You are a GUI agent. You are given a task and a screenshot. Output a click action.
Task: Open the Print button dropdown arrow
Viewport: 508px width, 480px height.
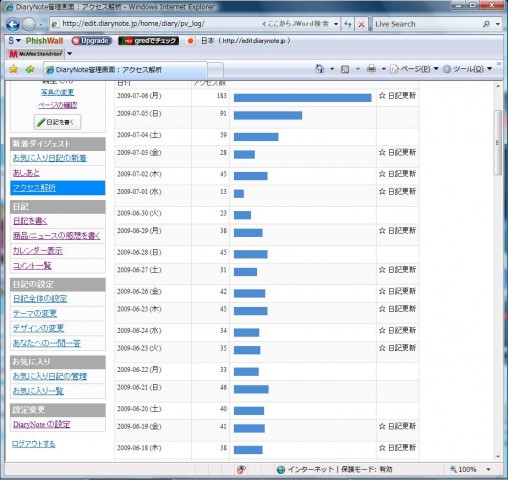pos(383,69)
